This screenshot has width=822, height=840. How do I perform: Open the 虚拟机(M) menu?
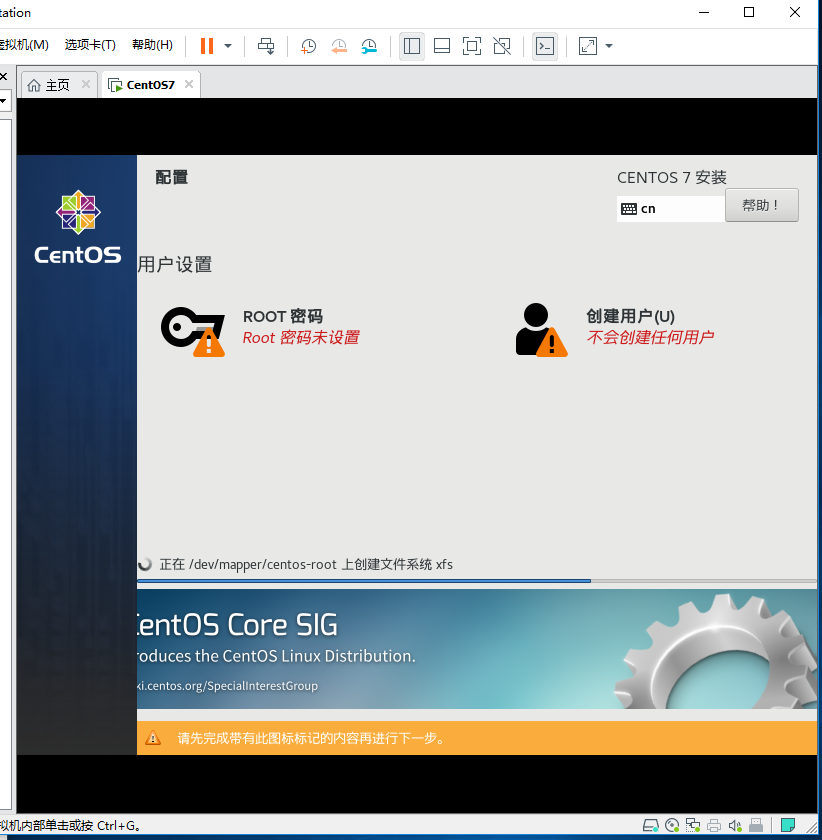pyautogui.click(x=24, y=44)
